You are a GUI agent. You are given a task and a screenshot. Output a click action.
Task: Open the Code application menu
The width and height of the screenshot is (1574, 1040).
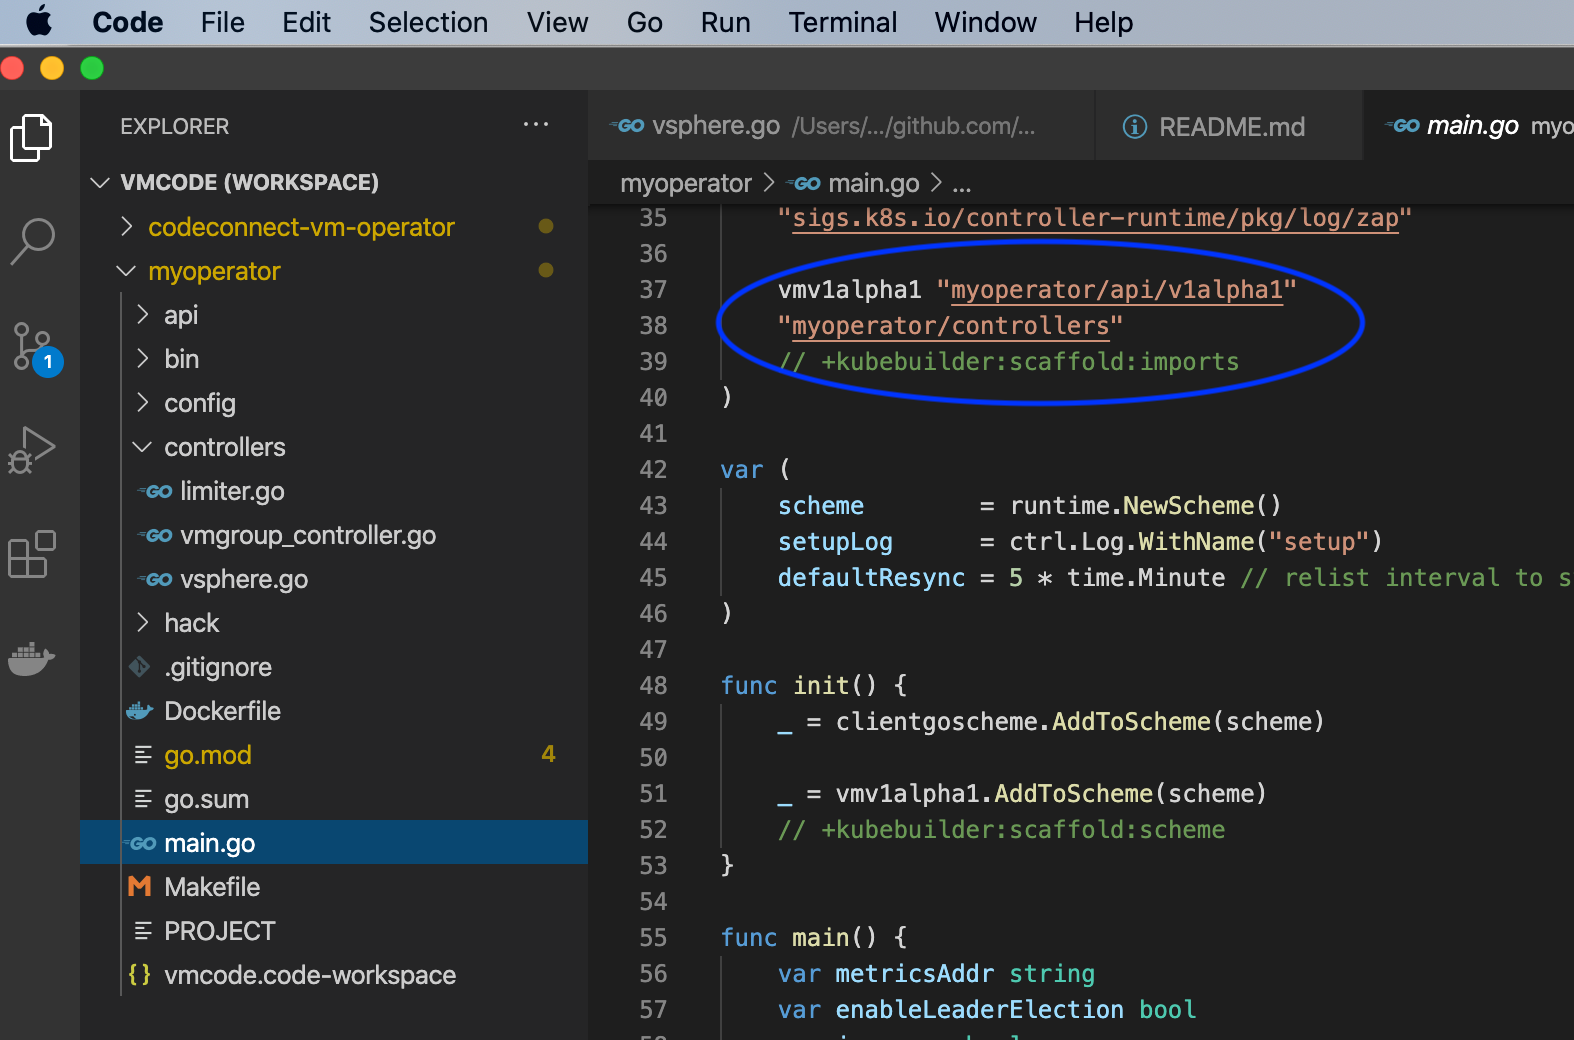coord(127,22)
